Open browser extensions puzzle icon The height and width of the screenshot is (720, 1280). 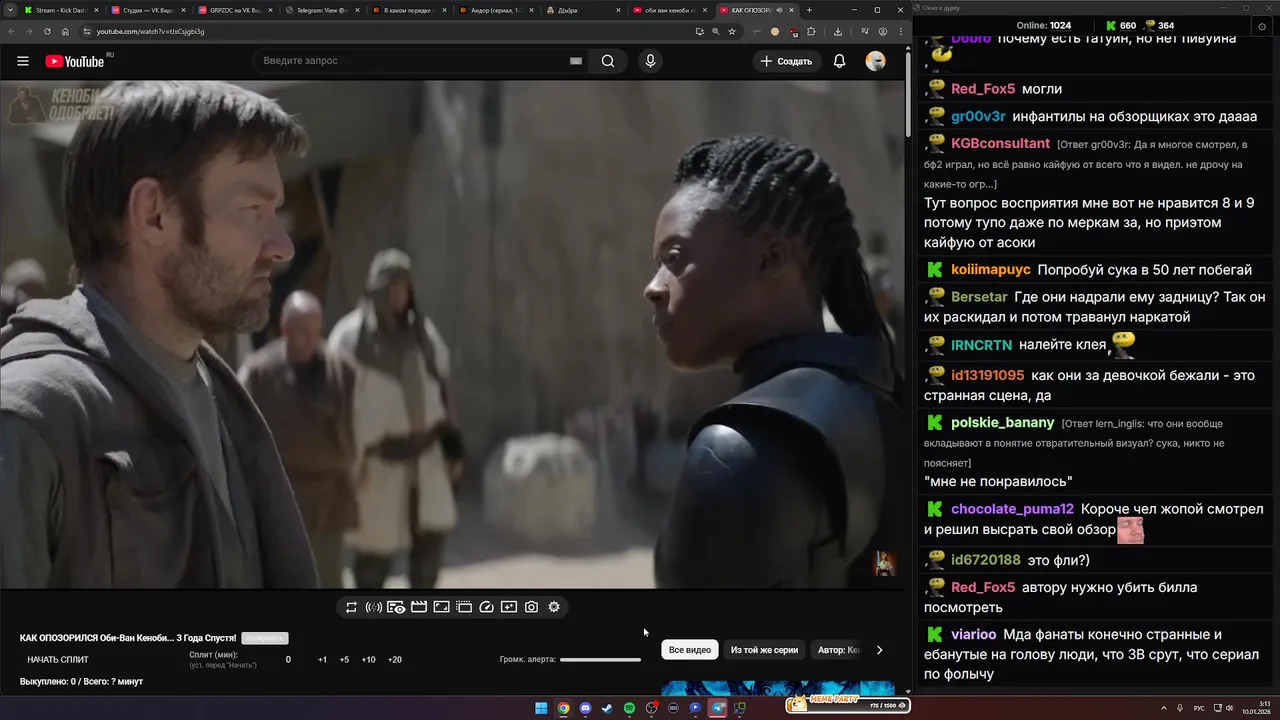coord(811,31)
